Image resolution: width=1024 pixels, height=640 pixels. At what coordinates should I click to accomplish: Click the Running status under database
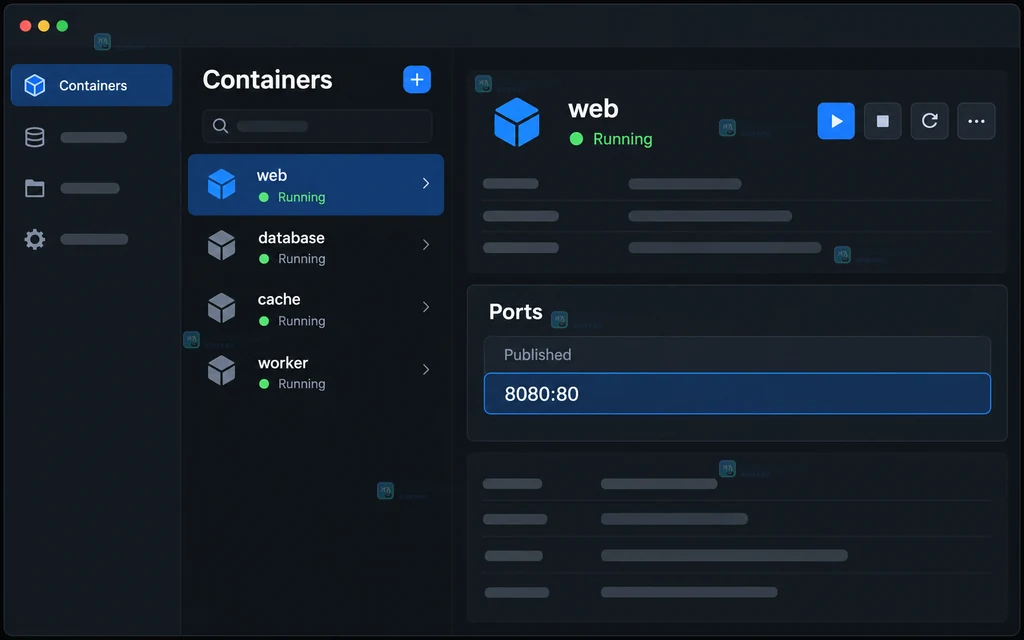pos(292,259)
